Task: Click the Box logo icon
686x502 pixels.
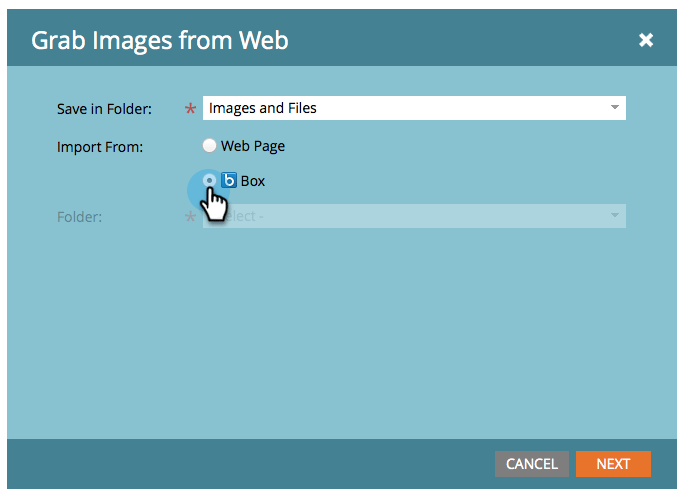Action: 229,181
